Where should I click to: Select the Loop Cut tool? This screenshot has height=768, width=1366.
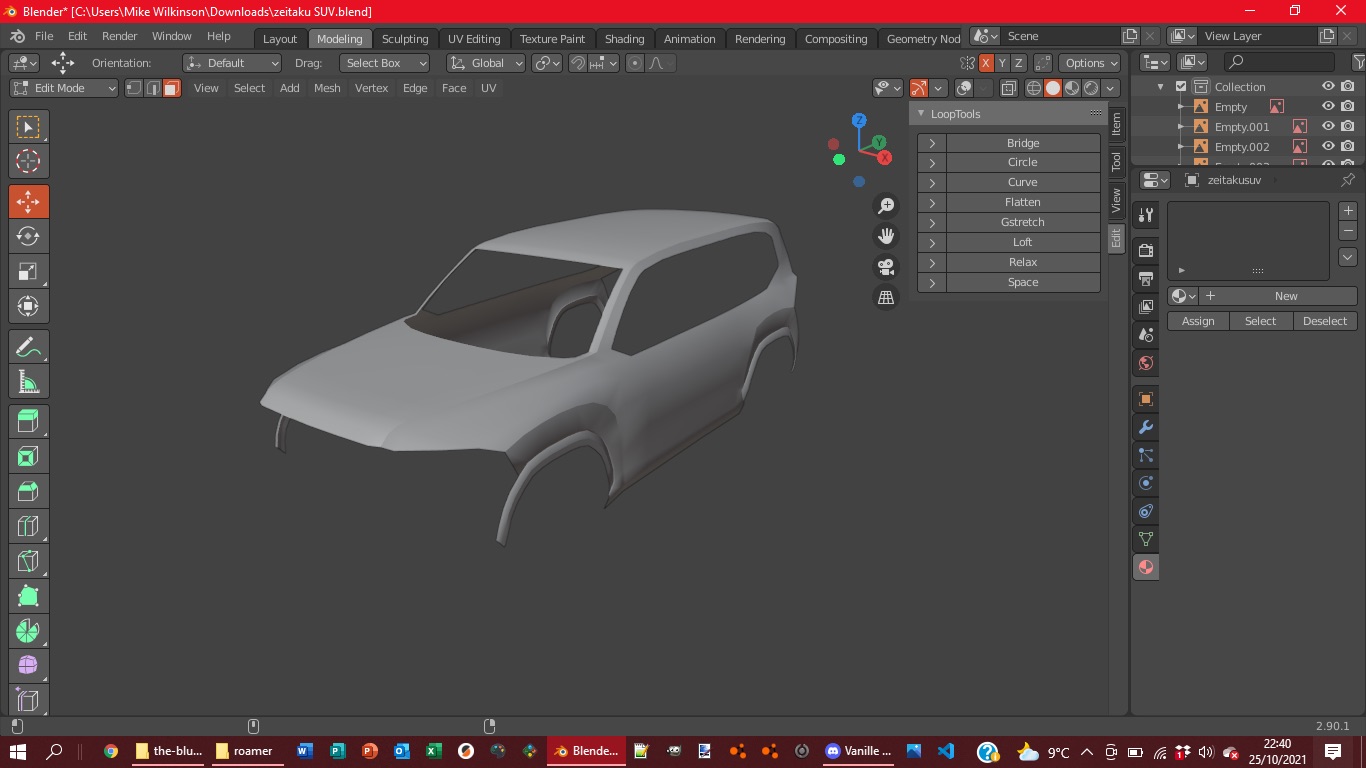tap(28, 526)
